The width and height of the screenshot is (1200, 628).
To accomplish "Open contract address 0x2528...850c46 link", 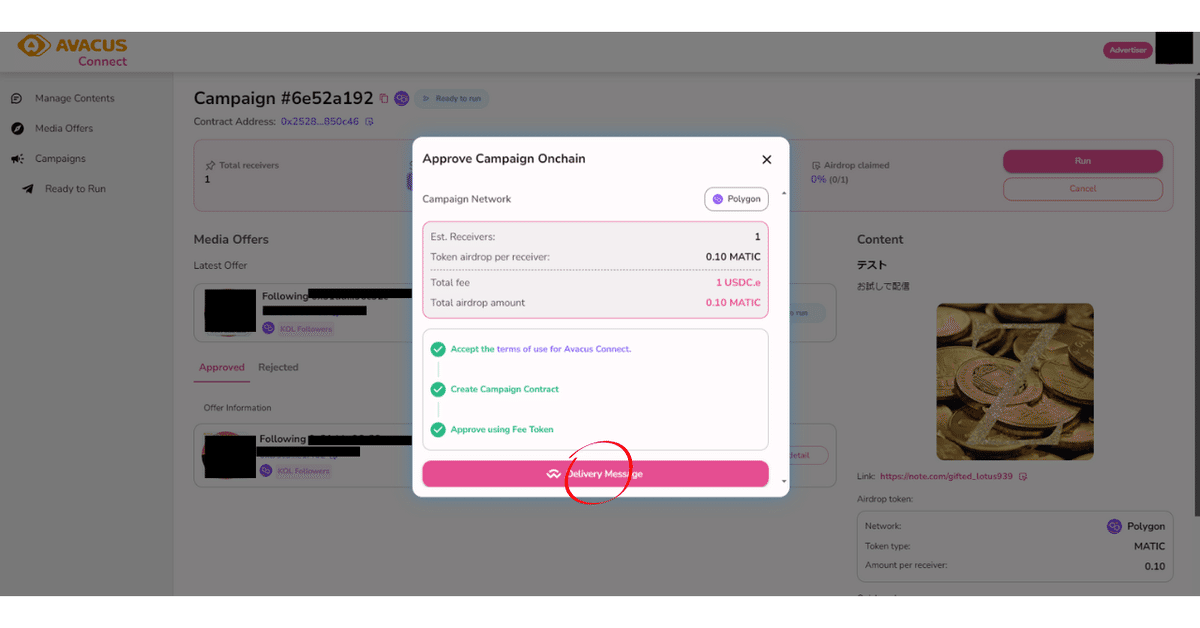I will pos(320,122).
